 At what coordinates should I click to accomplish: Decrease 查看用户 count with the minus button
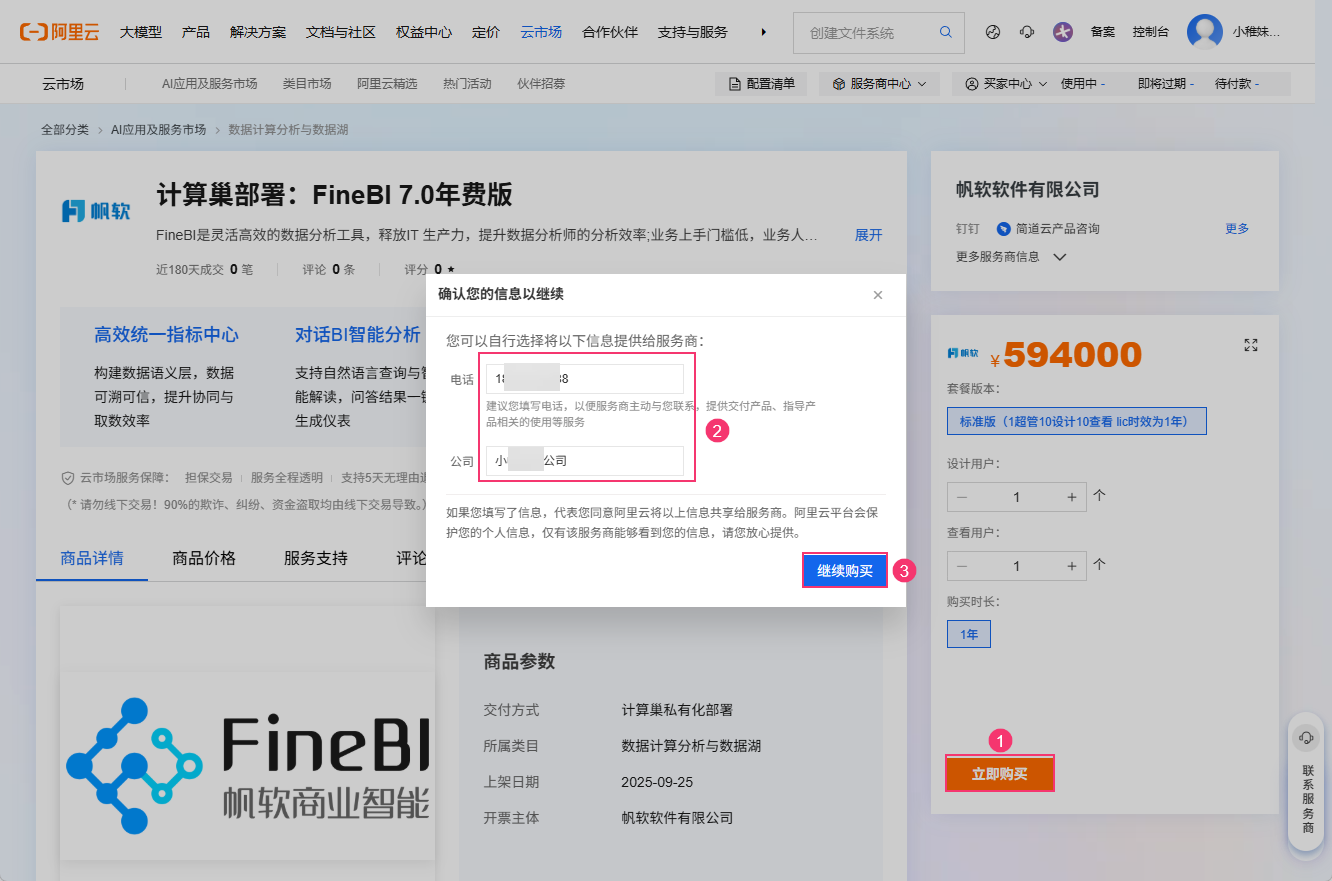coord(962,566)
